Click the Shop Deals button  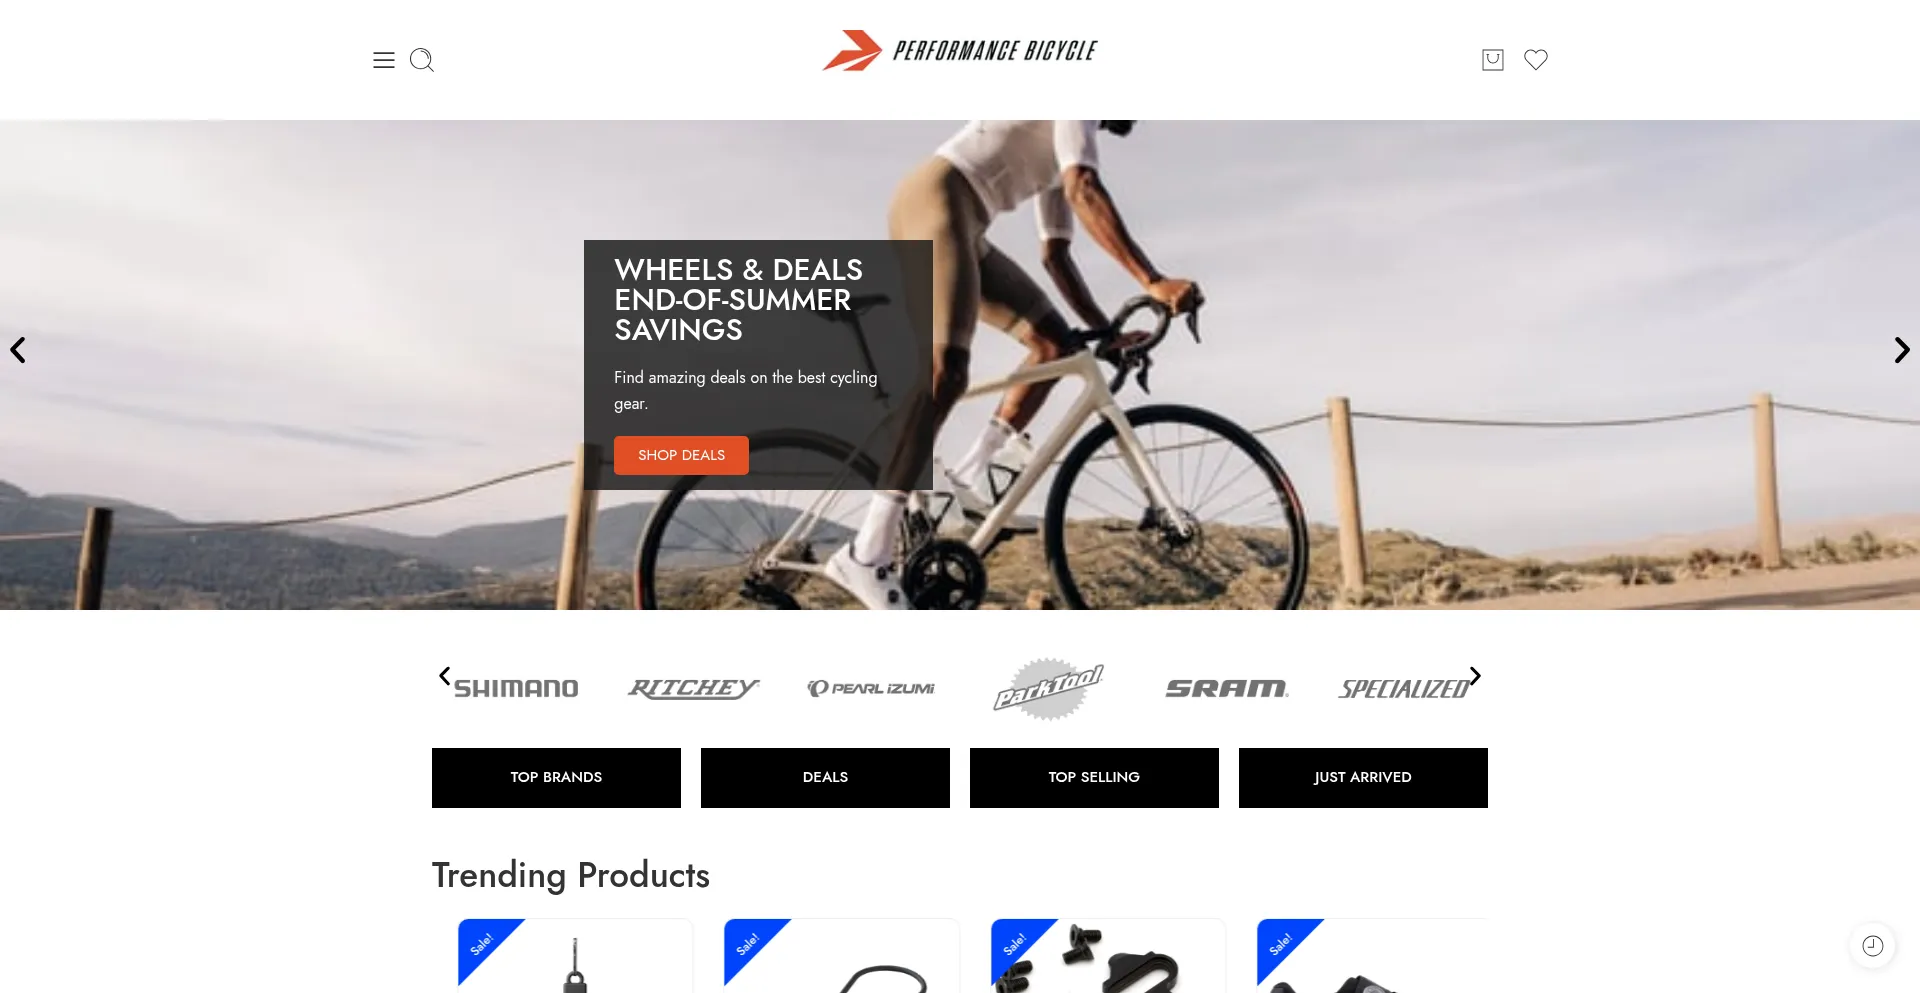pyautogui.click(x=681, y=455)
